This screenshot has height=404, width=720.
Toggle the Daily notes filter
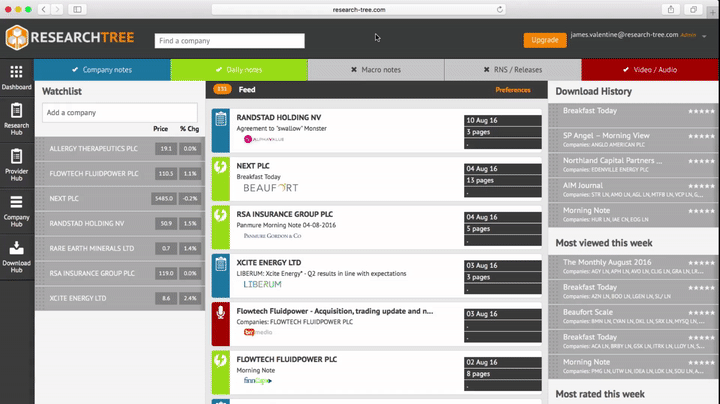pyautogui.click(x=238, y=70)
